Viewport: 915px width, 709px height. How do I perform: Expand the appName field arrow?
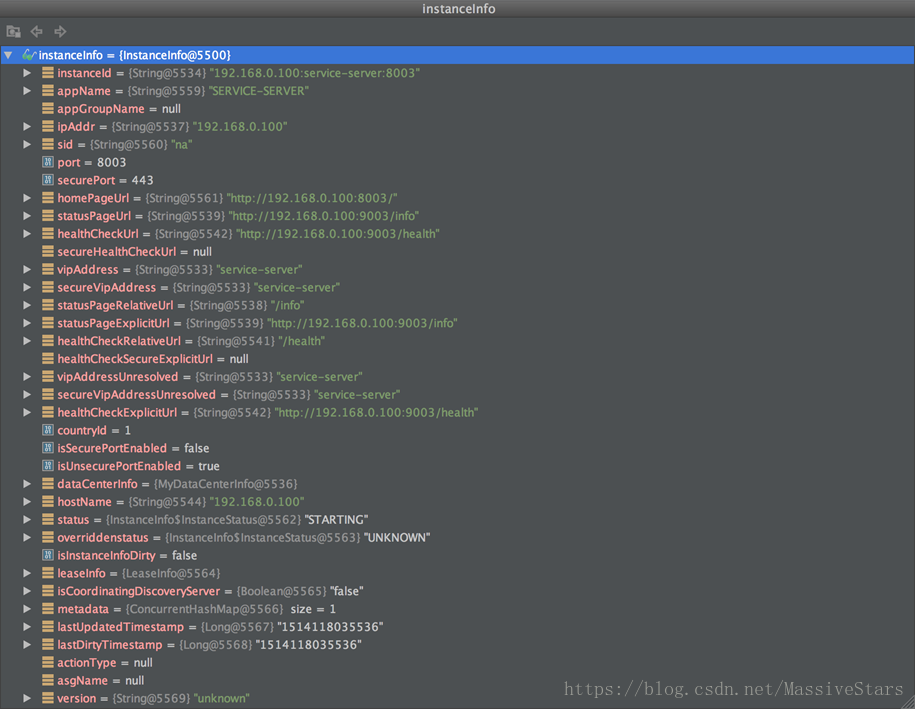pyautogui.click(x=27, y=91)
